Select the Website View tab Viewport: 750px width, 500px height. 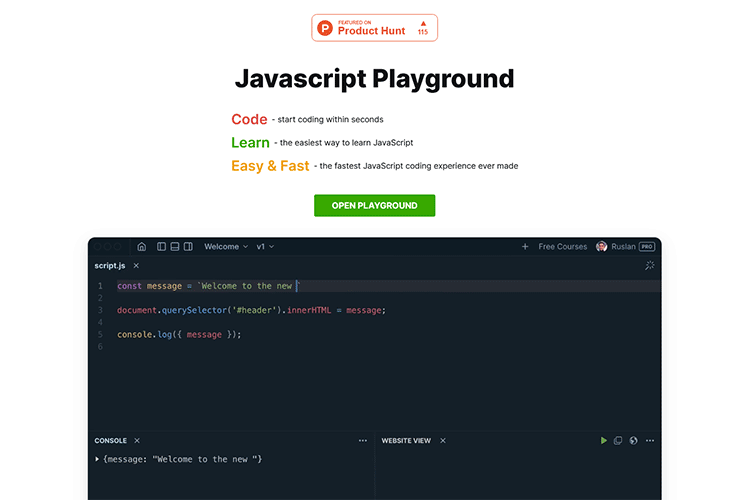tap(406, 440)
